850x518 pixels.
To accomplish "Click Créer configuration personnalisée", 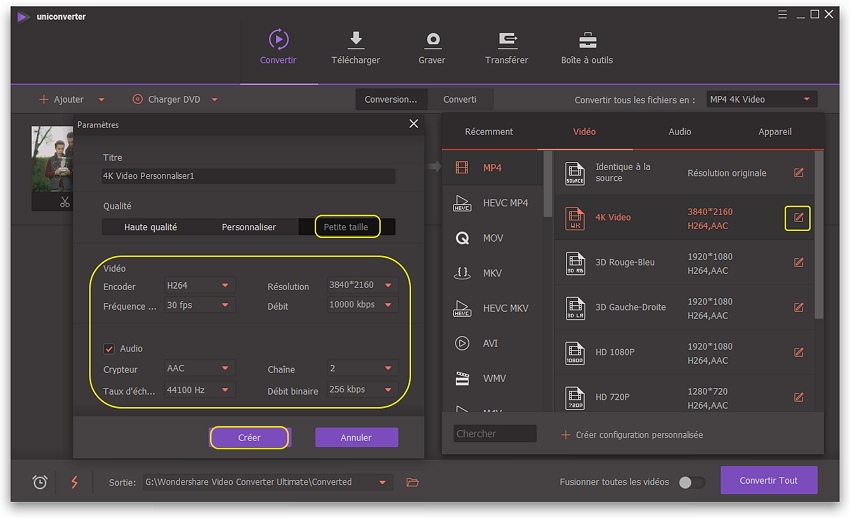I will tap(633, 435).
